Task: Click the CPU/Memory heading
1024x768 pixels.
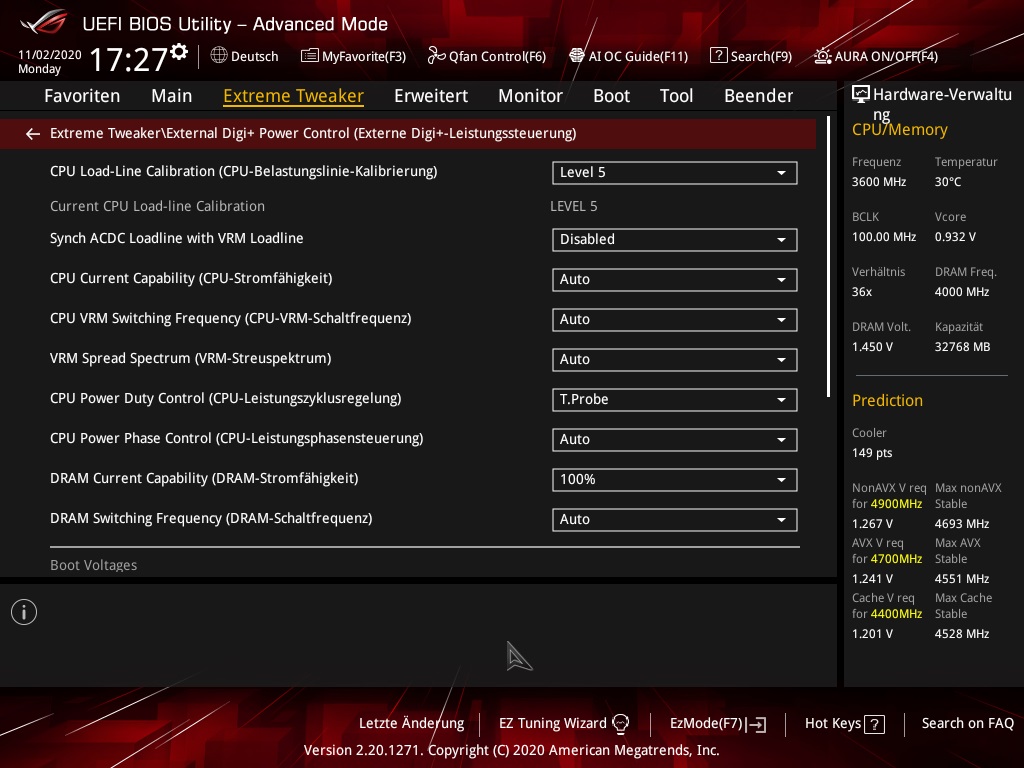Action: click(899, 130)
